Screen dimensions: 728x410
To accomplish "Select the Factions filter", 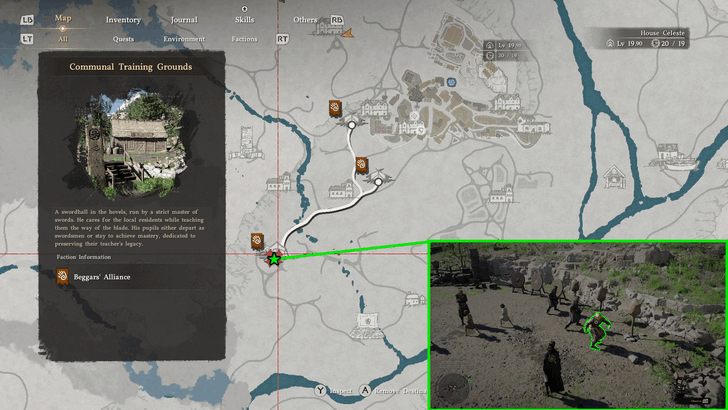I will [244, 39].
